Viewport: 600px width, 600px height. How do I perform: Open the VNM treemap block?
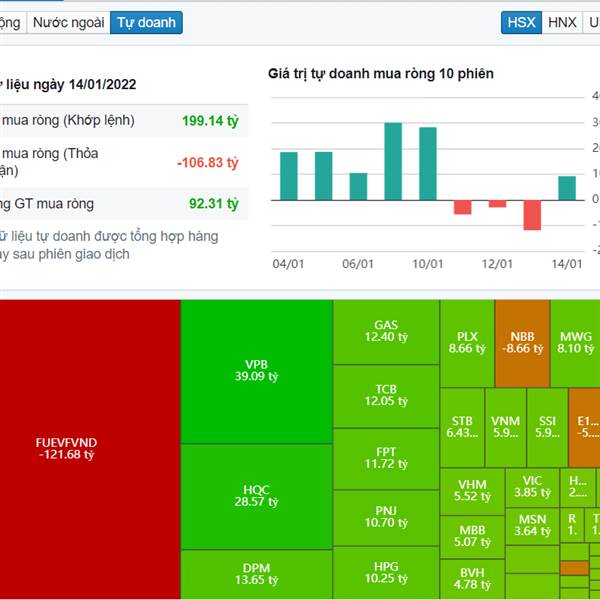point(505,427)
